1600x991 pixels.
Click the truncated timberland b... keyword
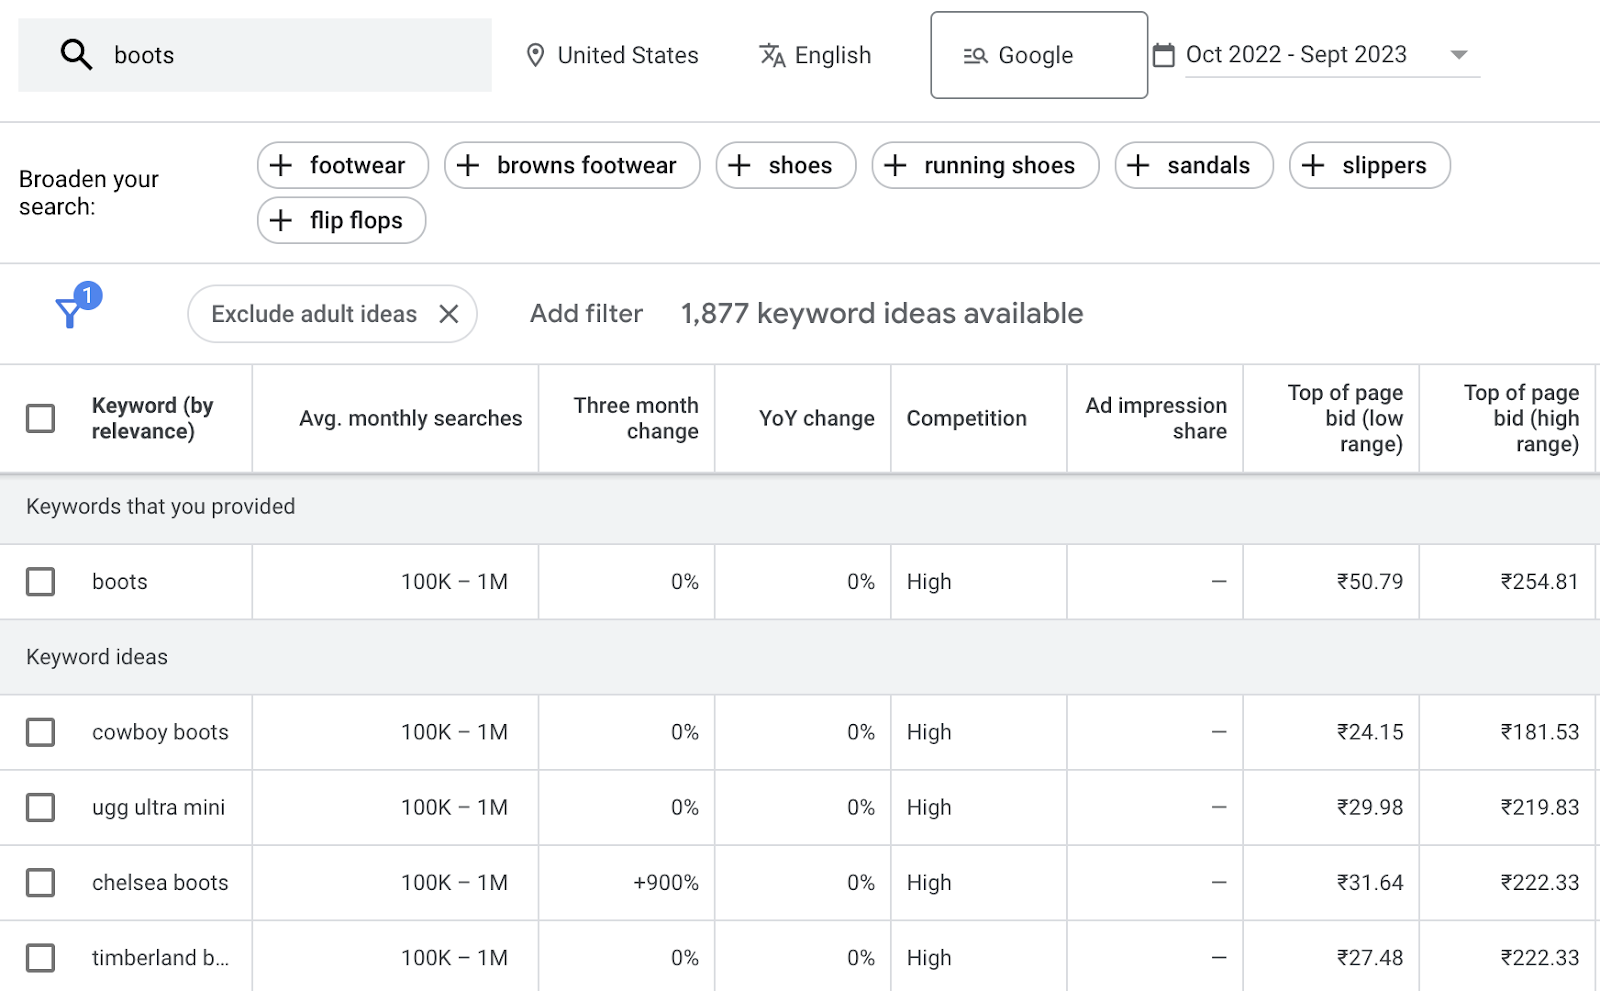coord(160,957)
